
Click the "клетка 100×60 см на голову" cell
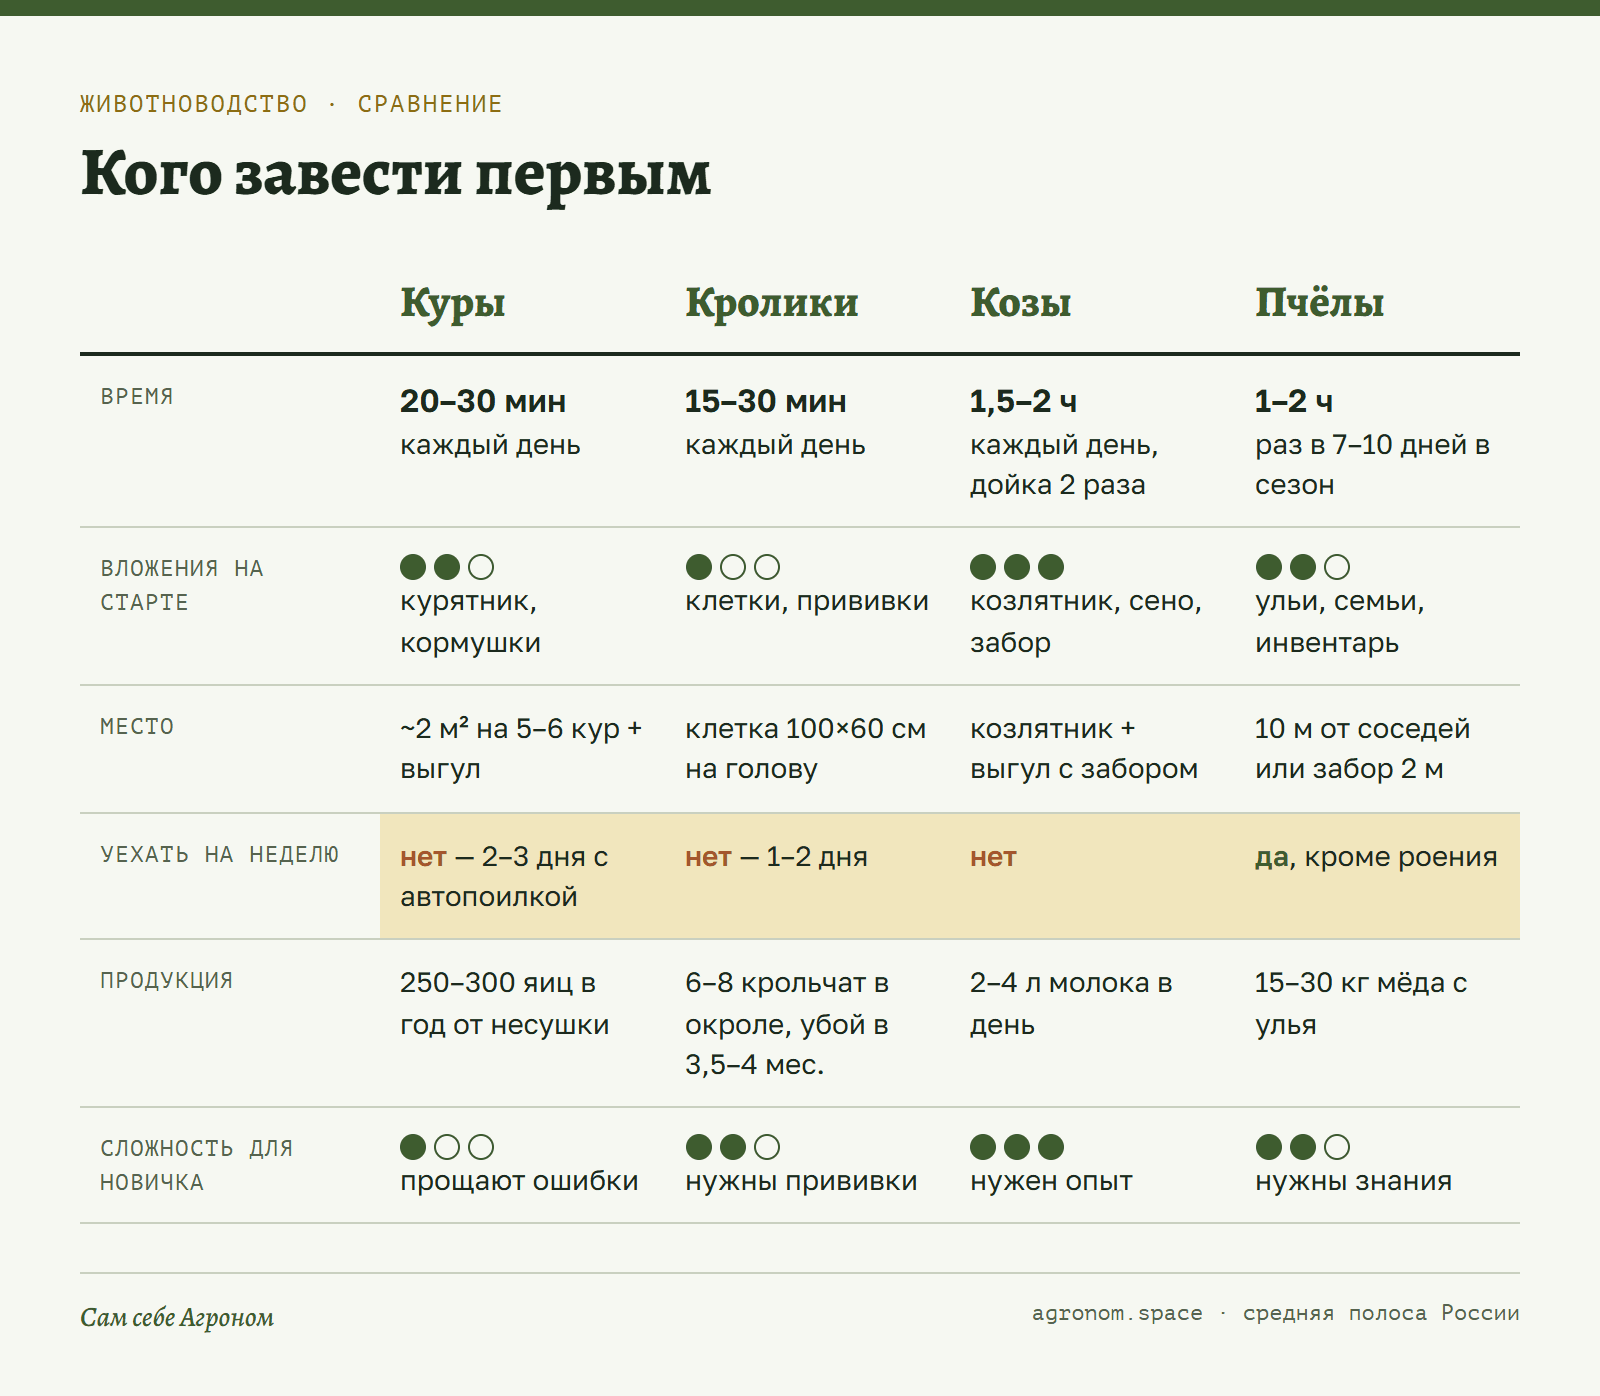point(805,749)
